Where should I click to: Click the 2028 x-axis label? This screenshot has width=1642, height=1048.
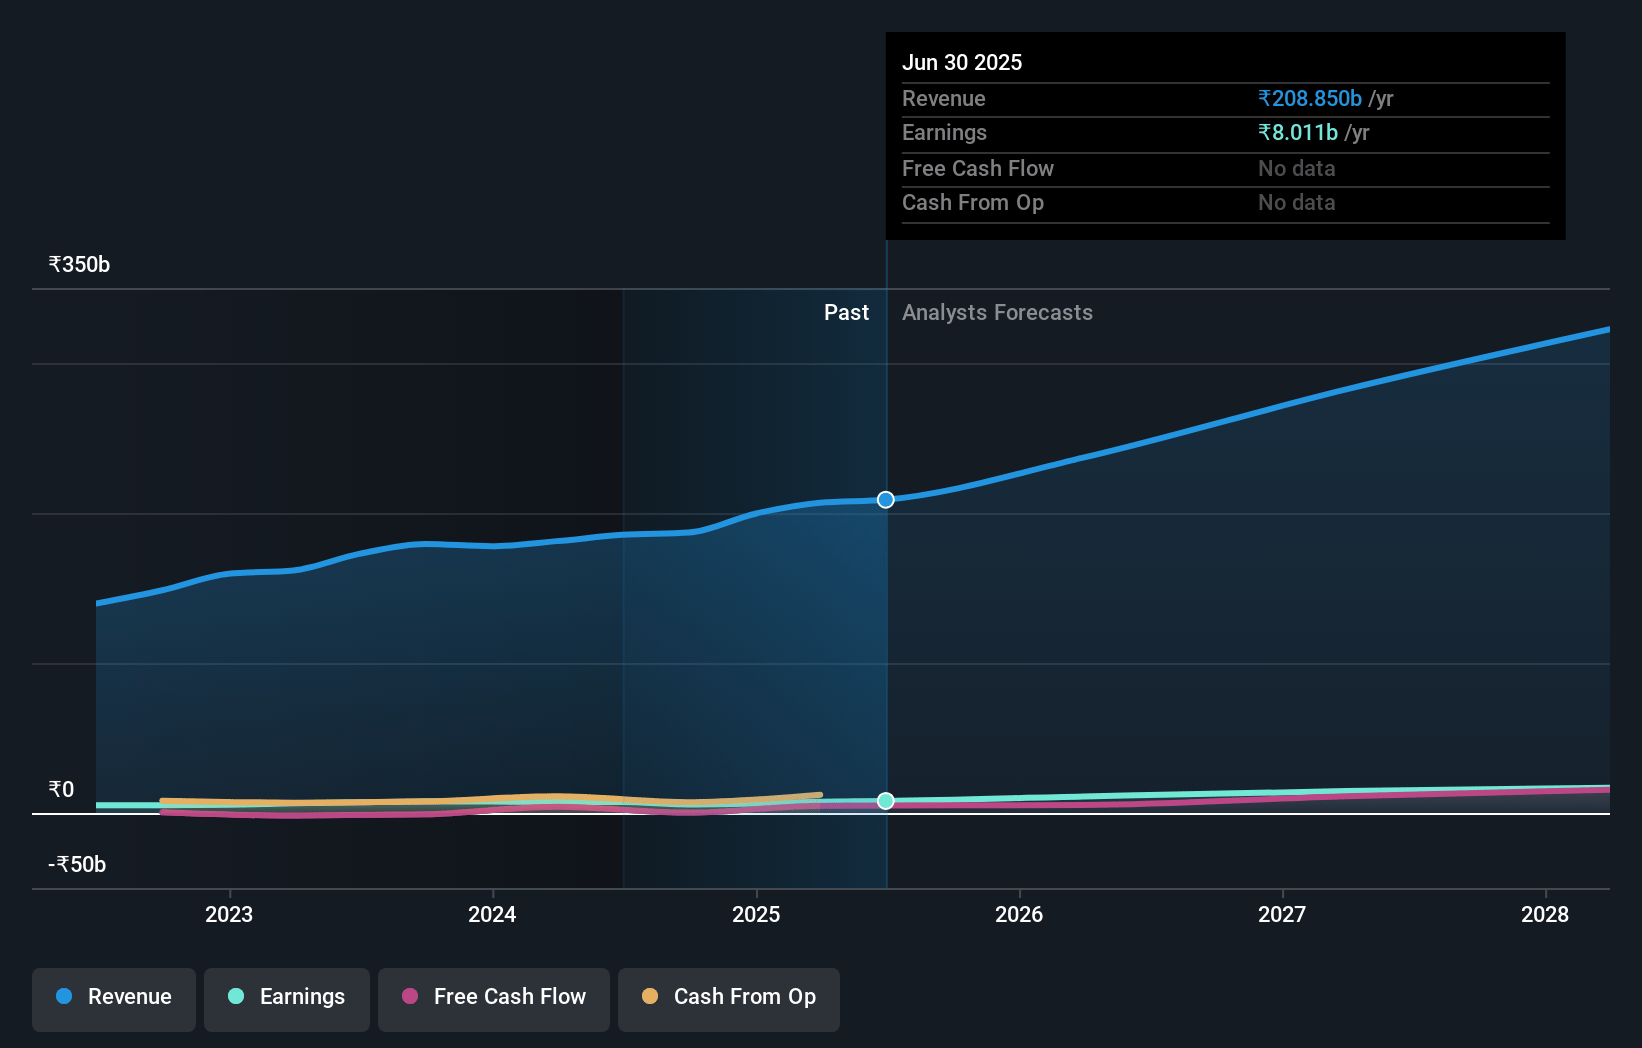point(1545,914)
